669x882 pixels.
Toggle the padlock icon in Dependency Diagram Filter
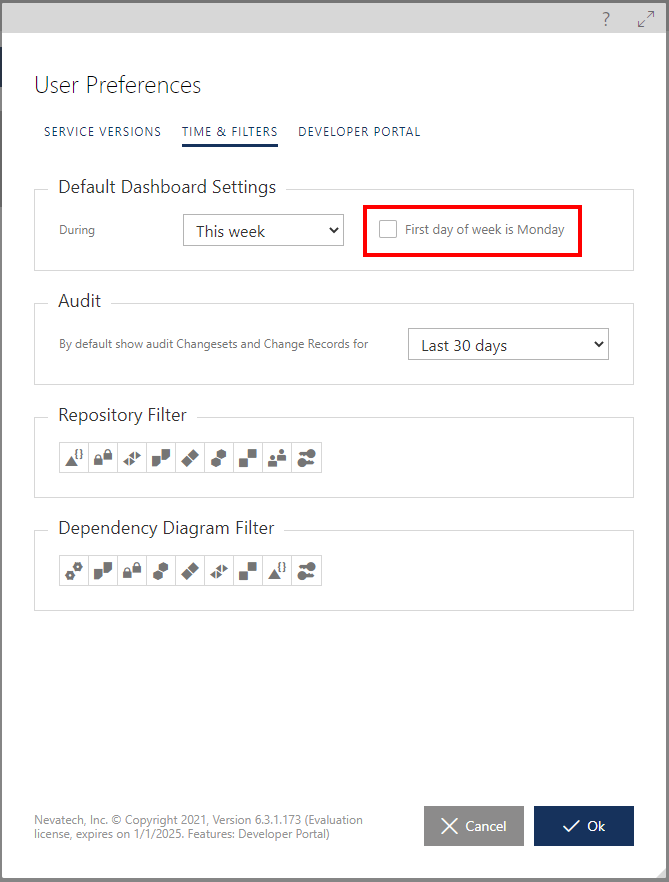132,571
